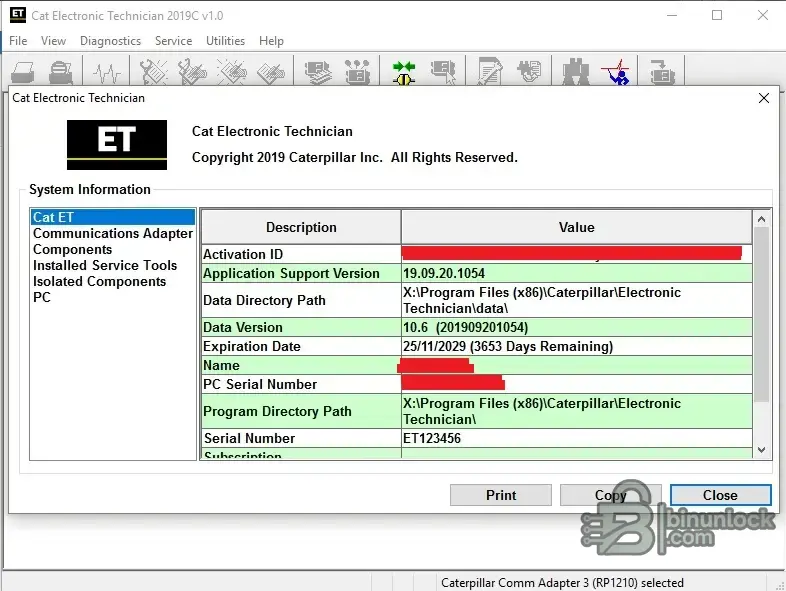Click the binoculars toolbar icon

pyautogui.click(x=575, y=72)
